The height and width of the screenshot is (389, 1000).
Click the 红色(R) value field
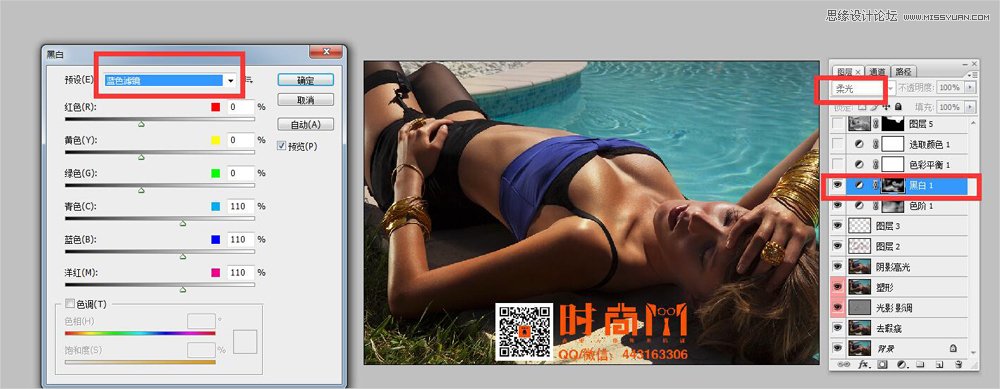[241, 107]
